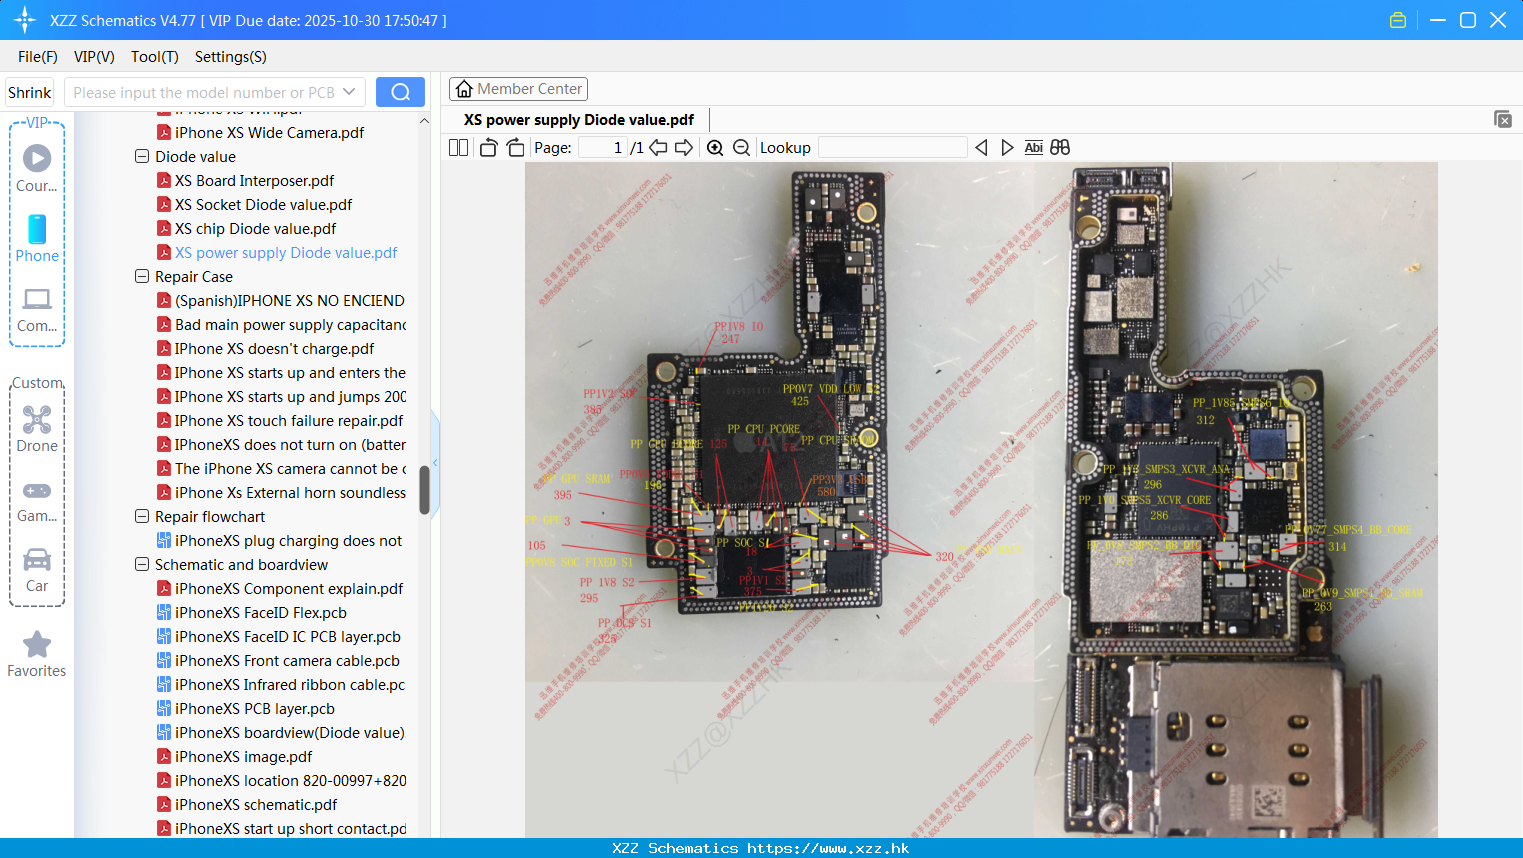Open the model number dropdown arrow

pyautogui.click(x=349, y=92)
